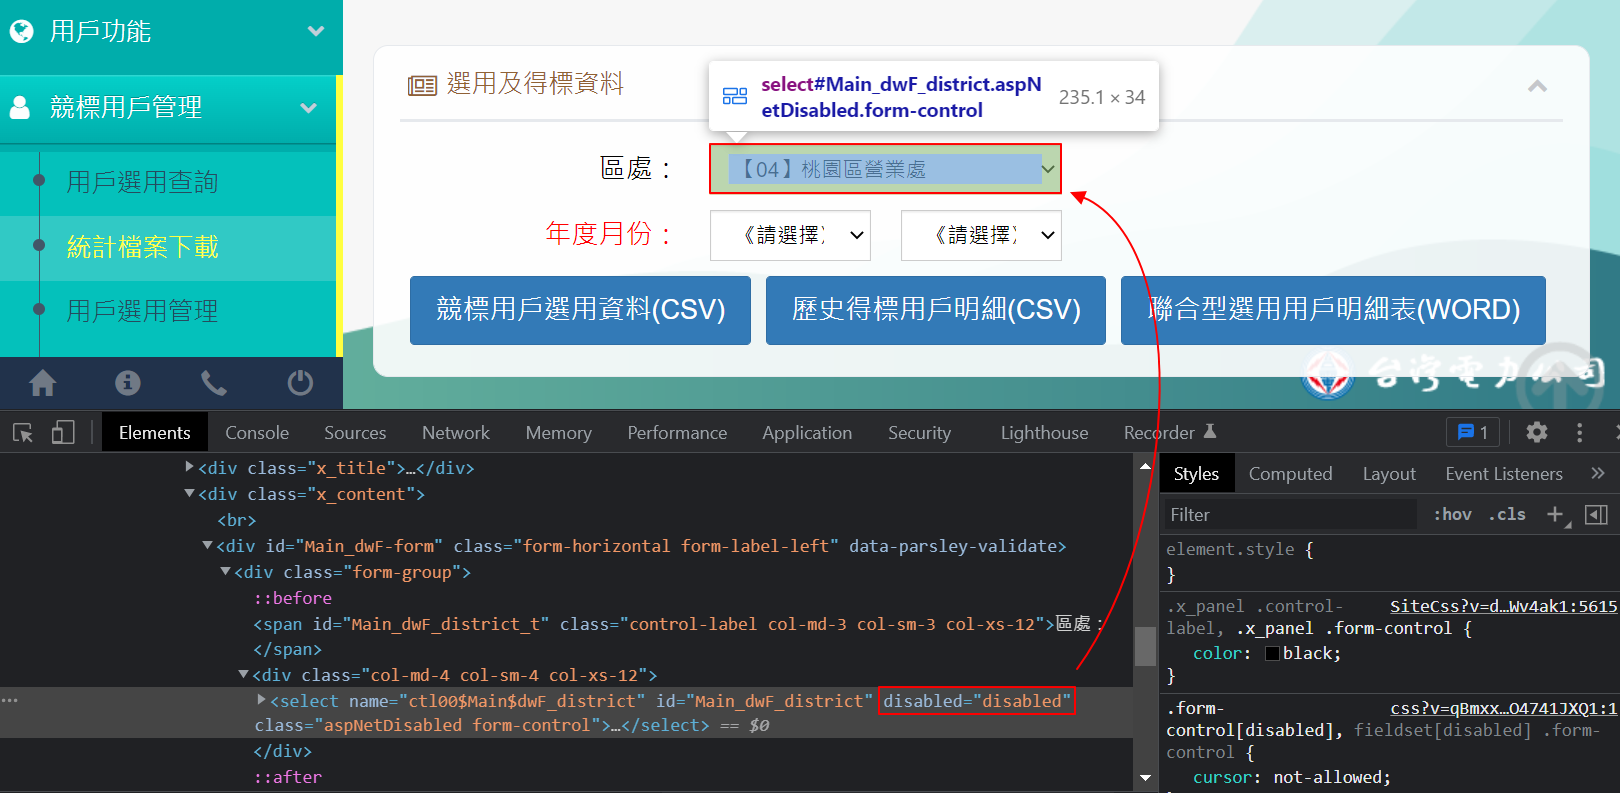1620x793 pixels.
Task: Open the Memory tab
Action: [559, 432]
